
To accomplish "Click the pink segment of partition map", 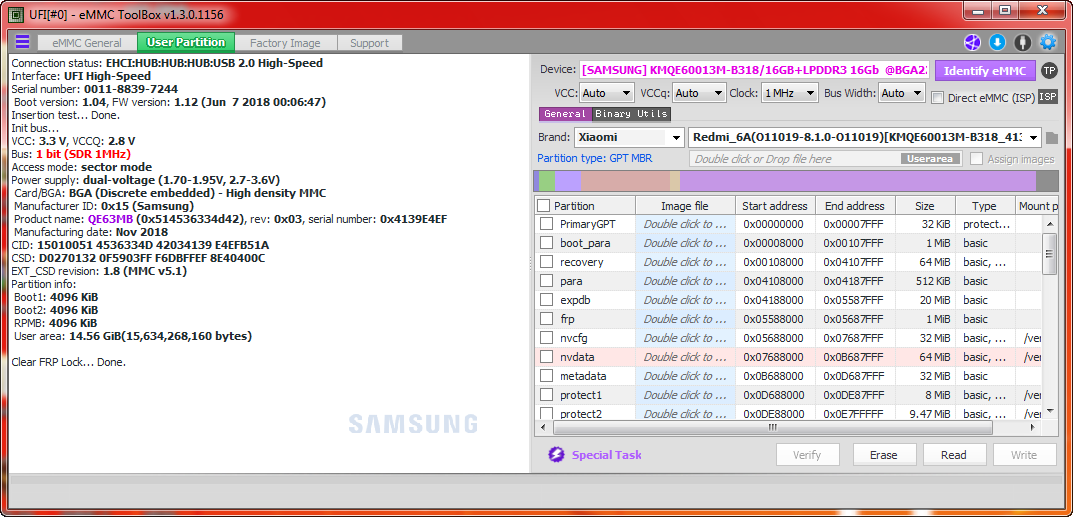I will 625,181.
